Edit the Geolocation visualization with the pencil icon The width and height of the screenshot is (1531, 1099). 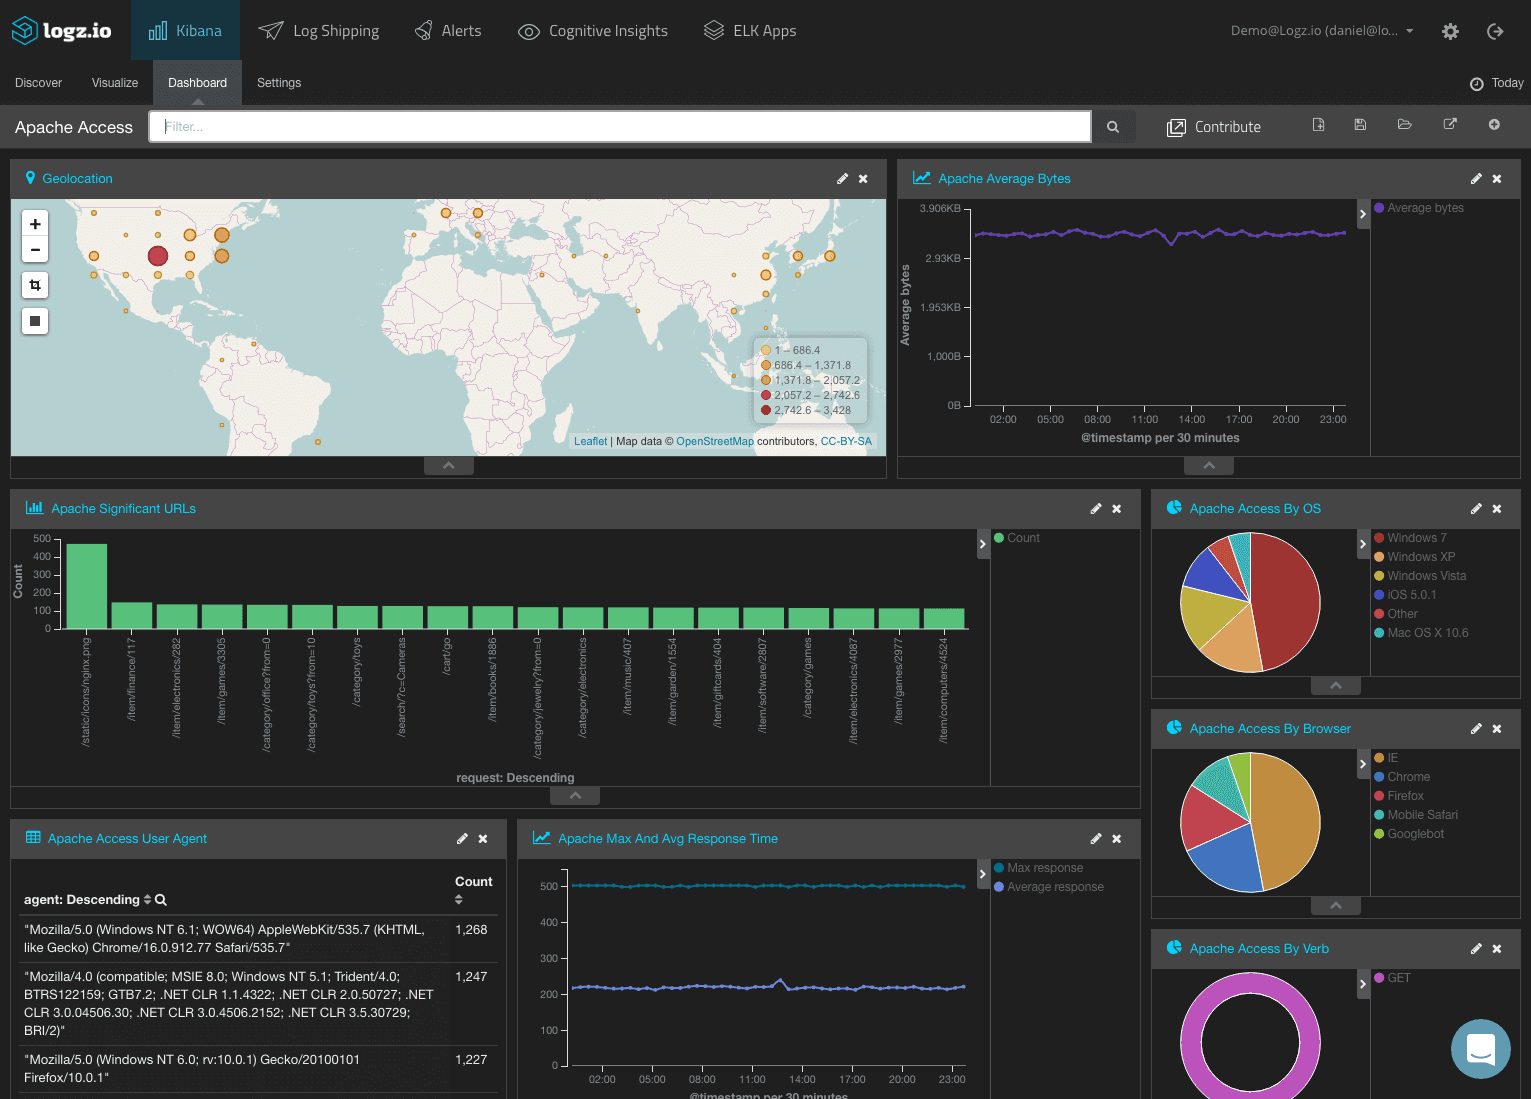pyautogui.click(x=842, y=178)
